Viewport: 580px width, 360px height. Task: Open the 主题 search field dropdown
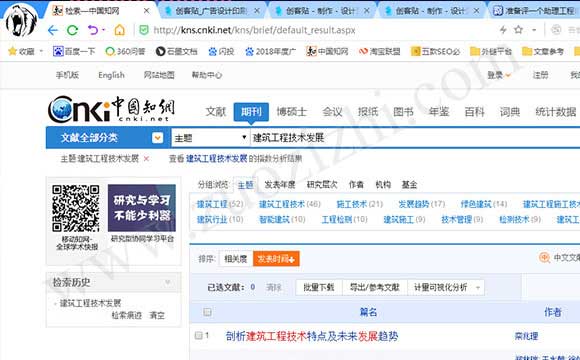pyautogui.click(x=210, y=138)
